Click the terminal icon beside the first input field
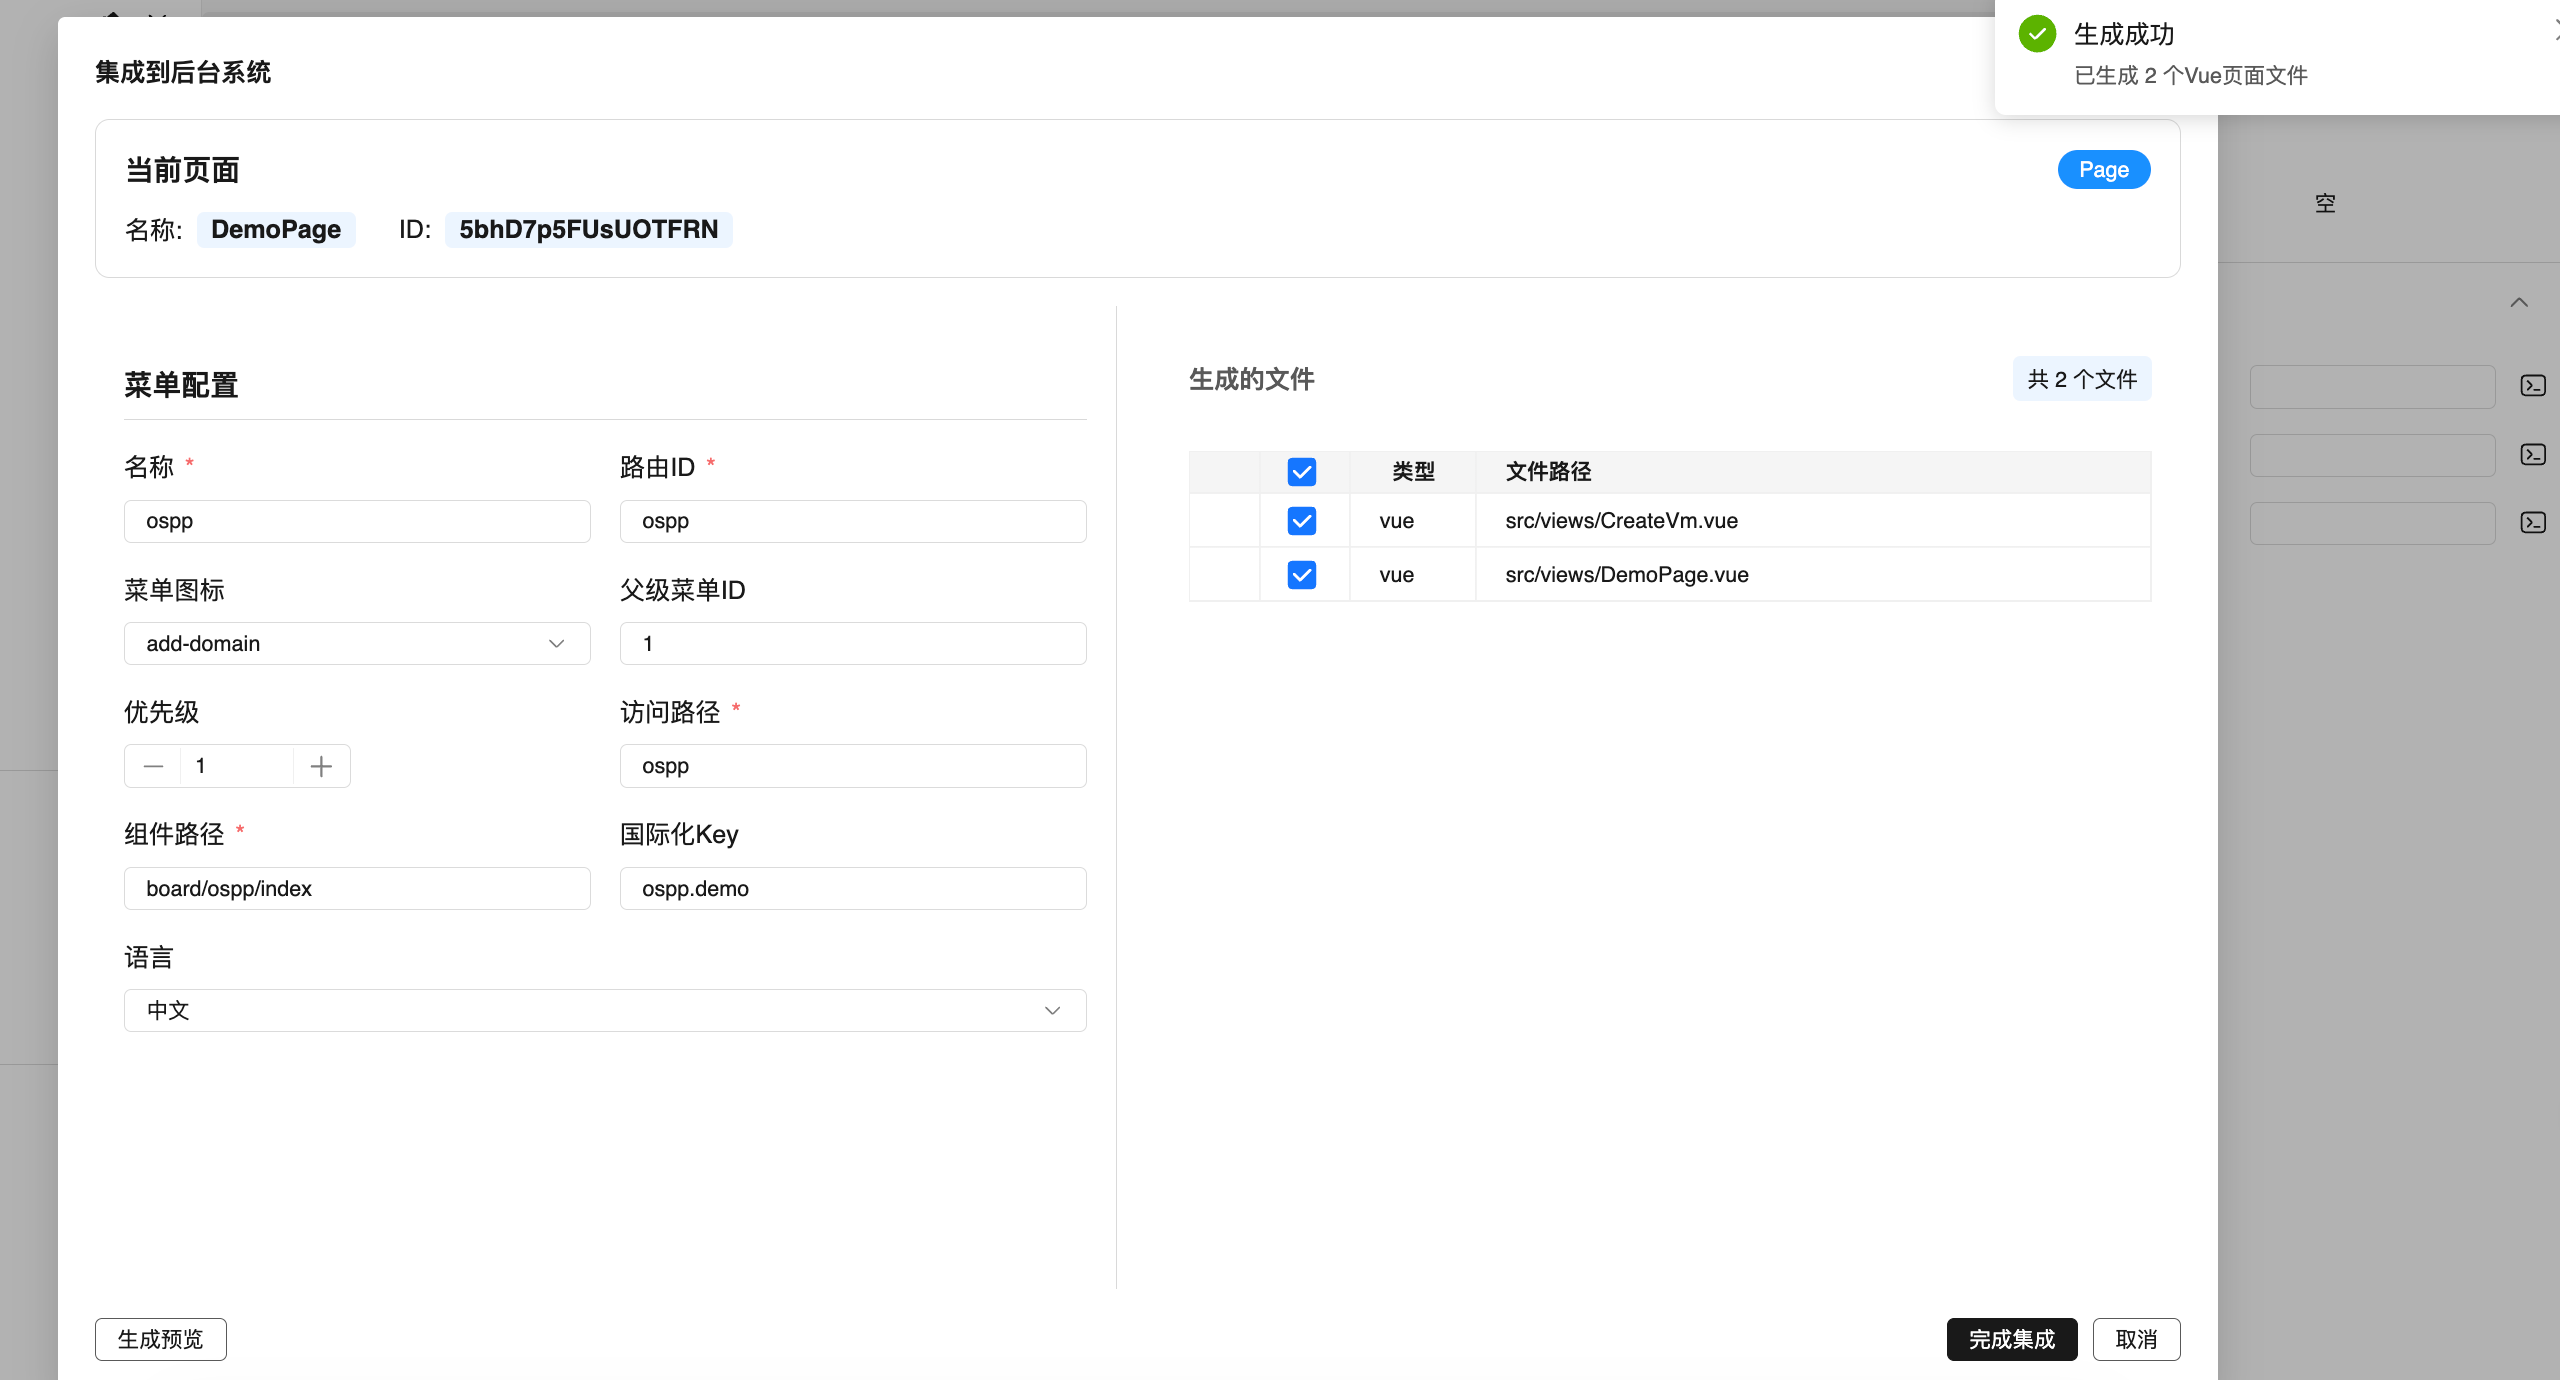 click(2533, 386)
